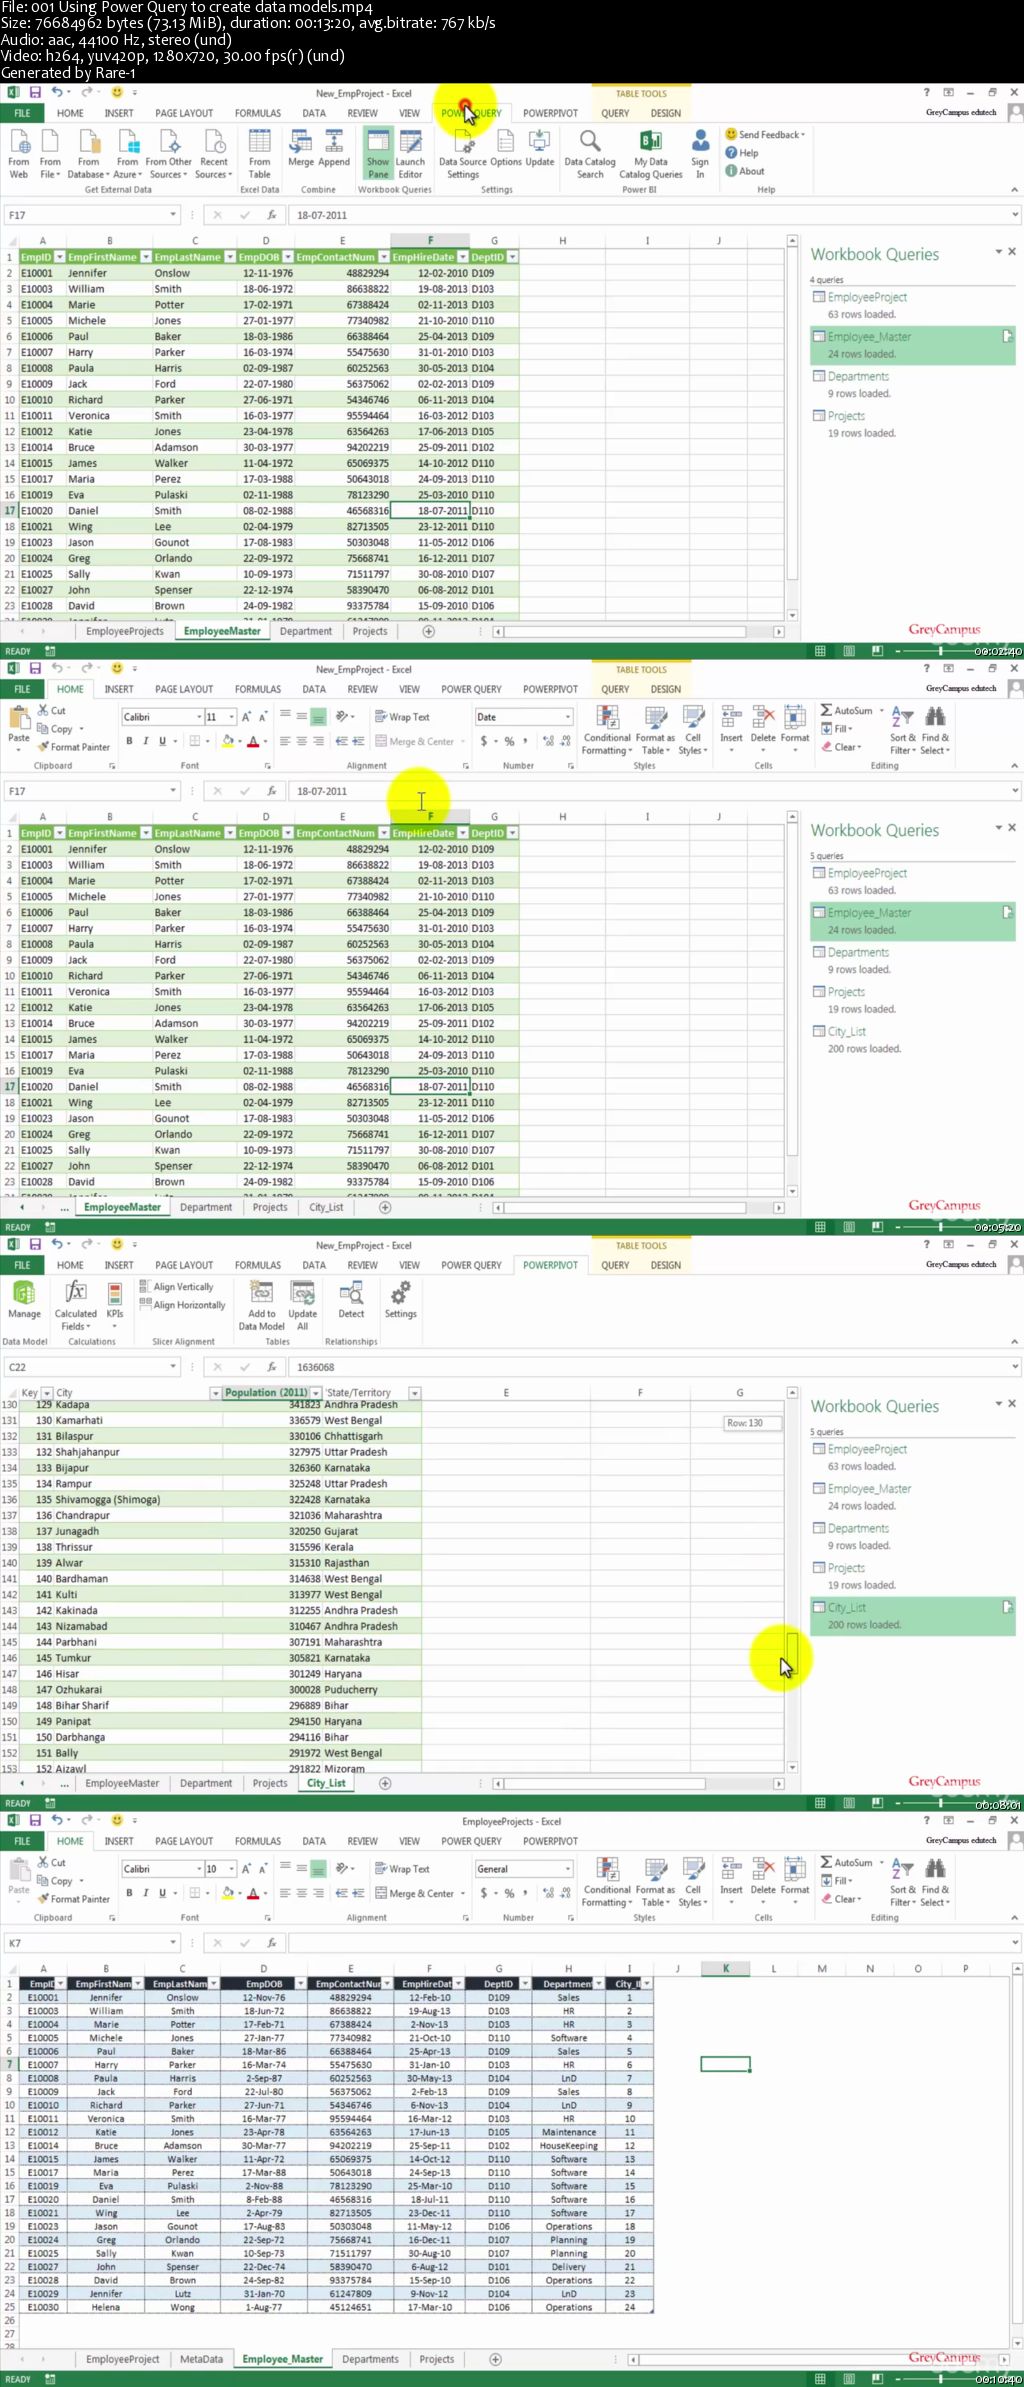
Task: Click Align Vertically slicer option
Action: point(176,1287)
